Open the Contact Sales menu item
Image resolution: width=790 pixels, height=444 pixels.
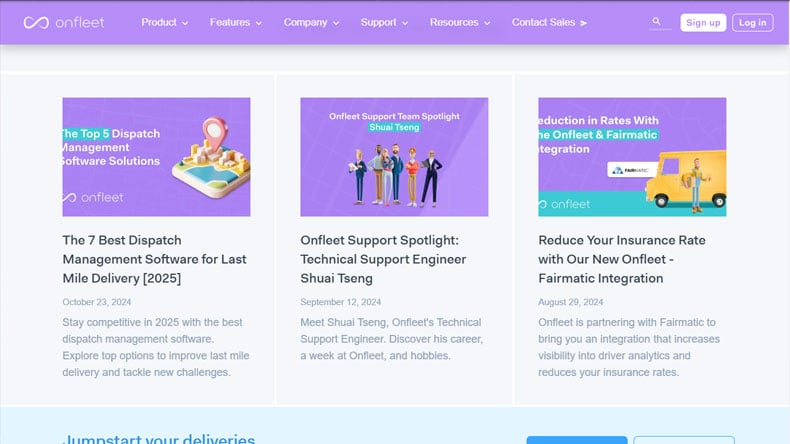(549, 23)
